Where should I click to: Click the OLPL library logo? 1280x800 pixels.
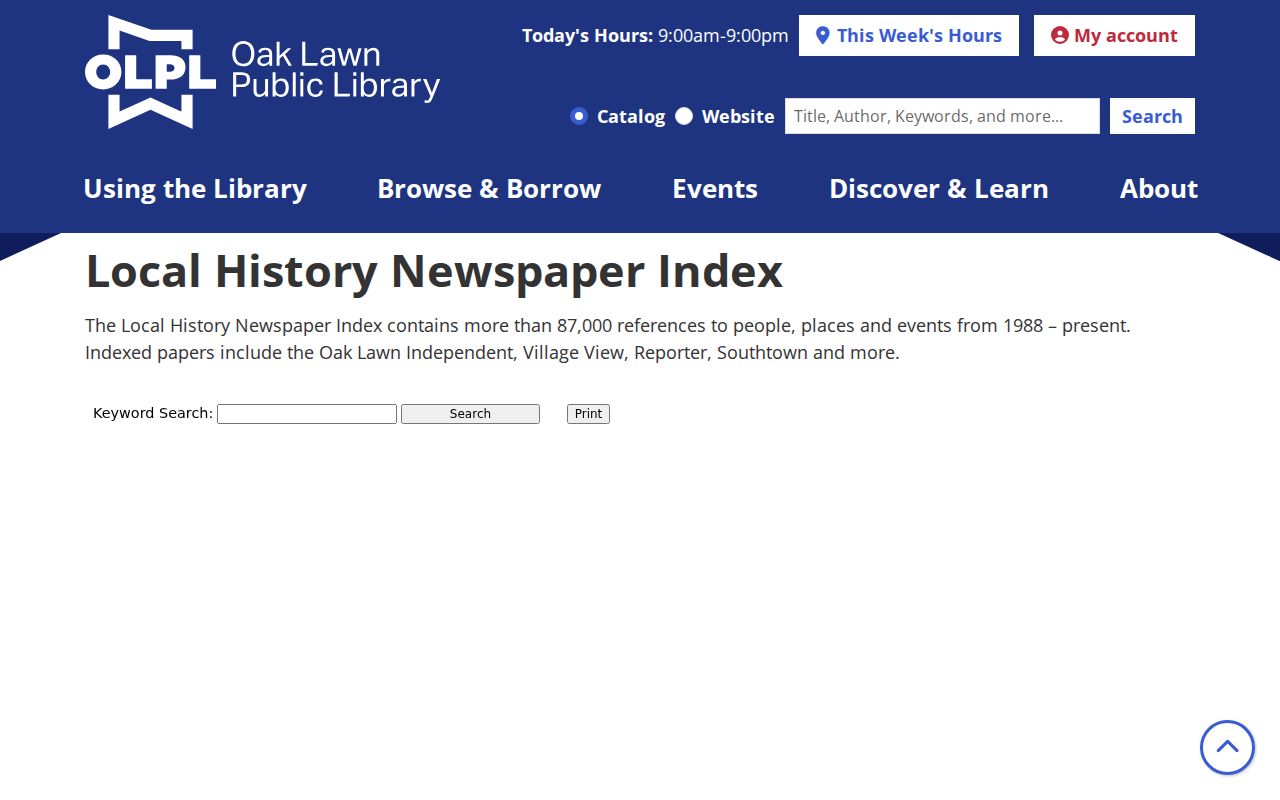[x=150, y=72]
